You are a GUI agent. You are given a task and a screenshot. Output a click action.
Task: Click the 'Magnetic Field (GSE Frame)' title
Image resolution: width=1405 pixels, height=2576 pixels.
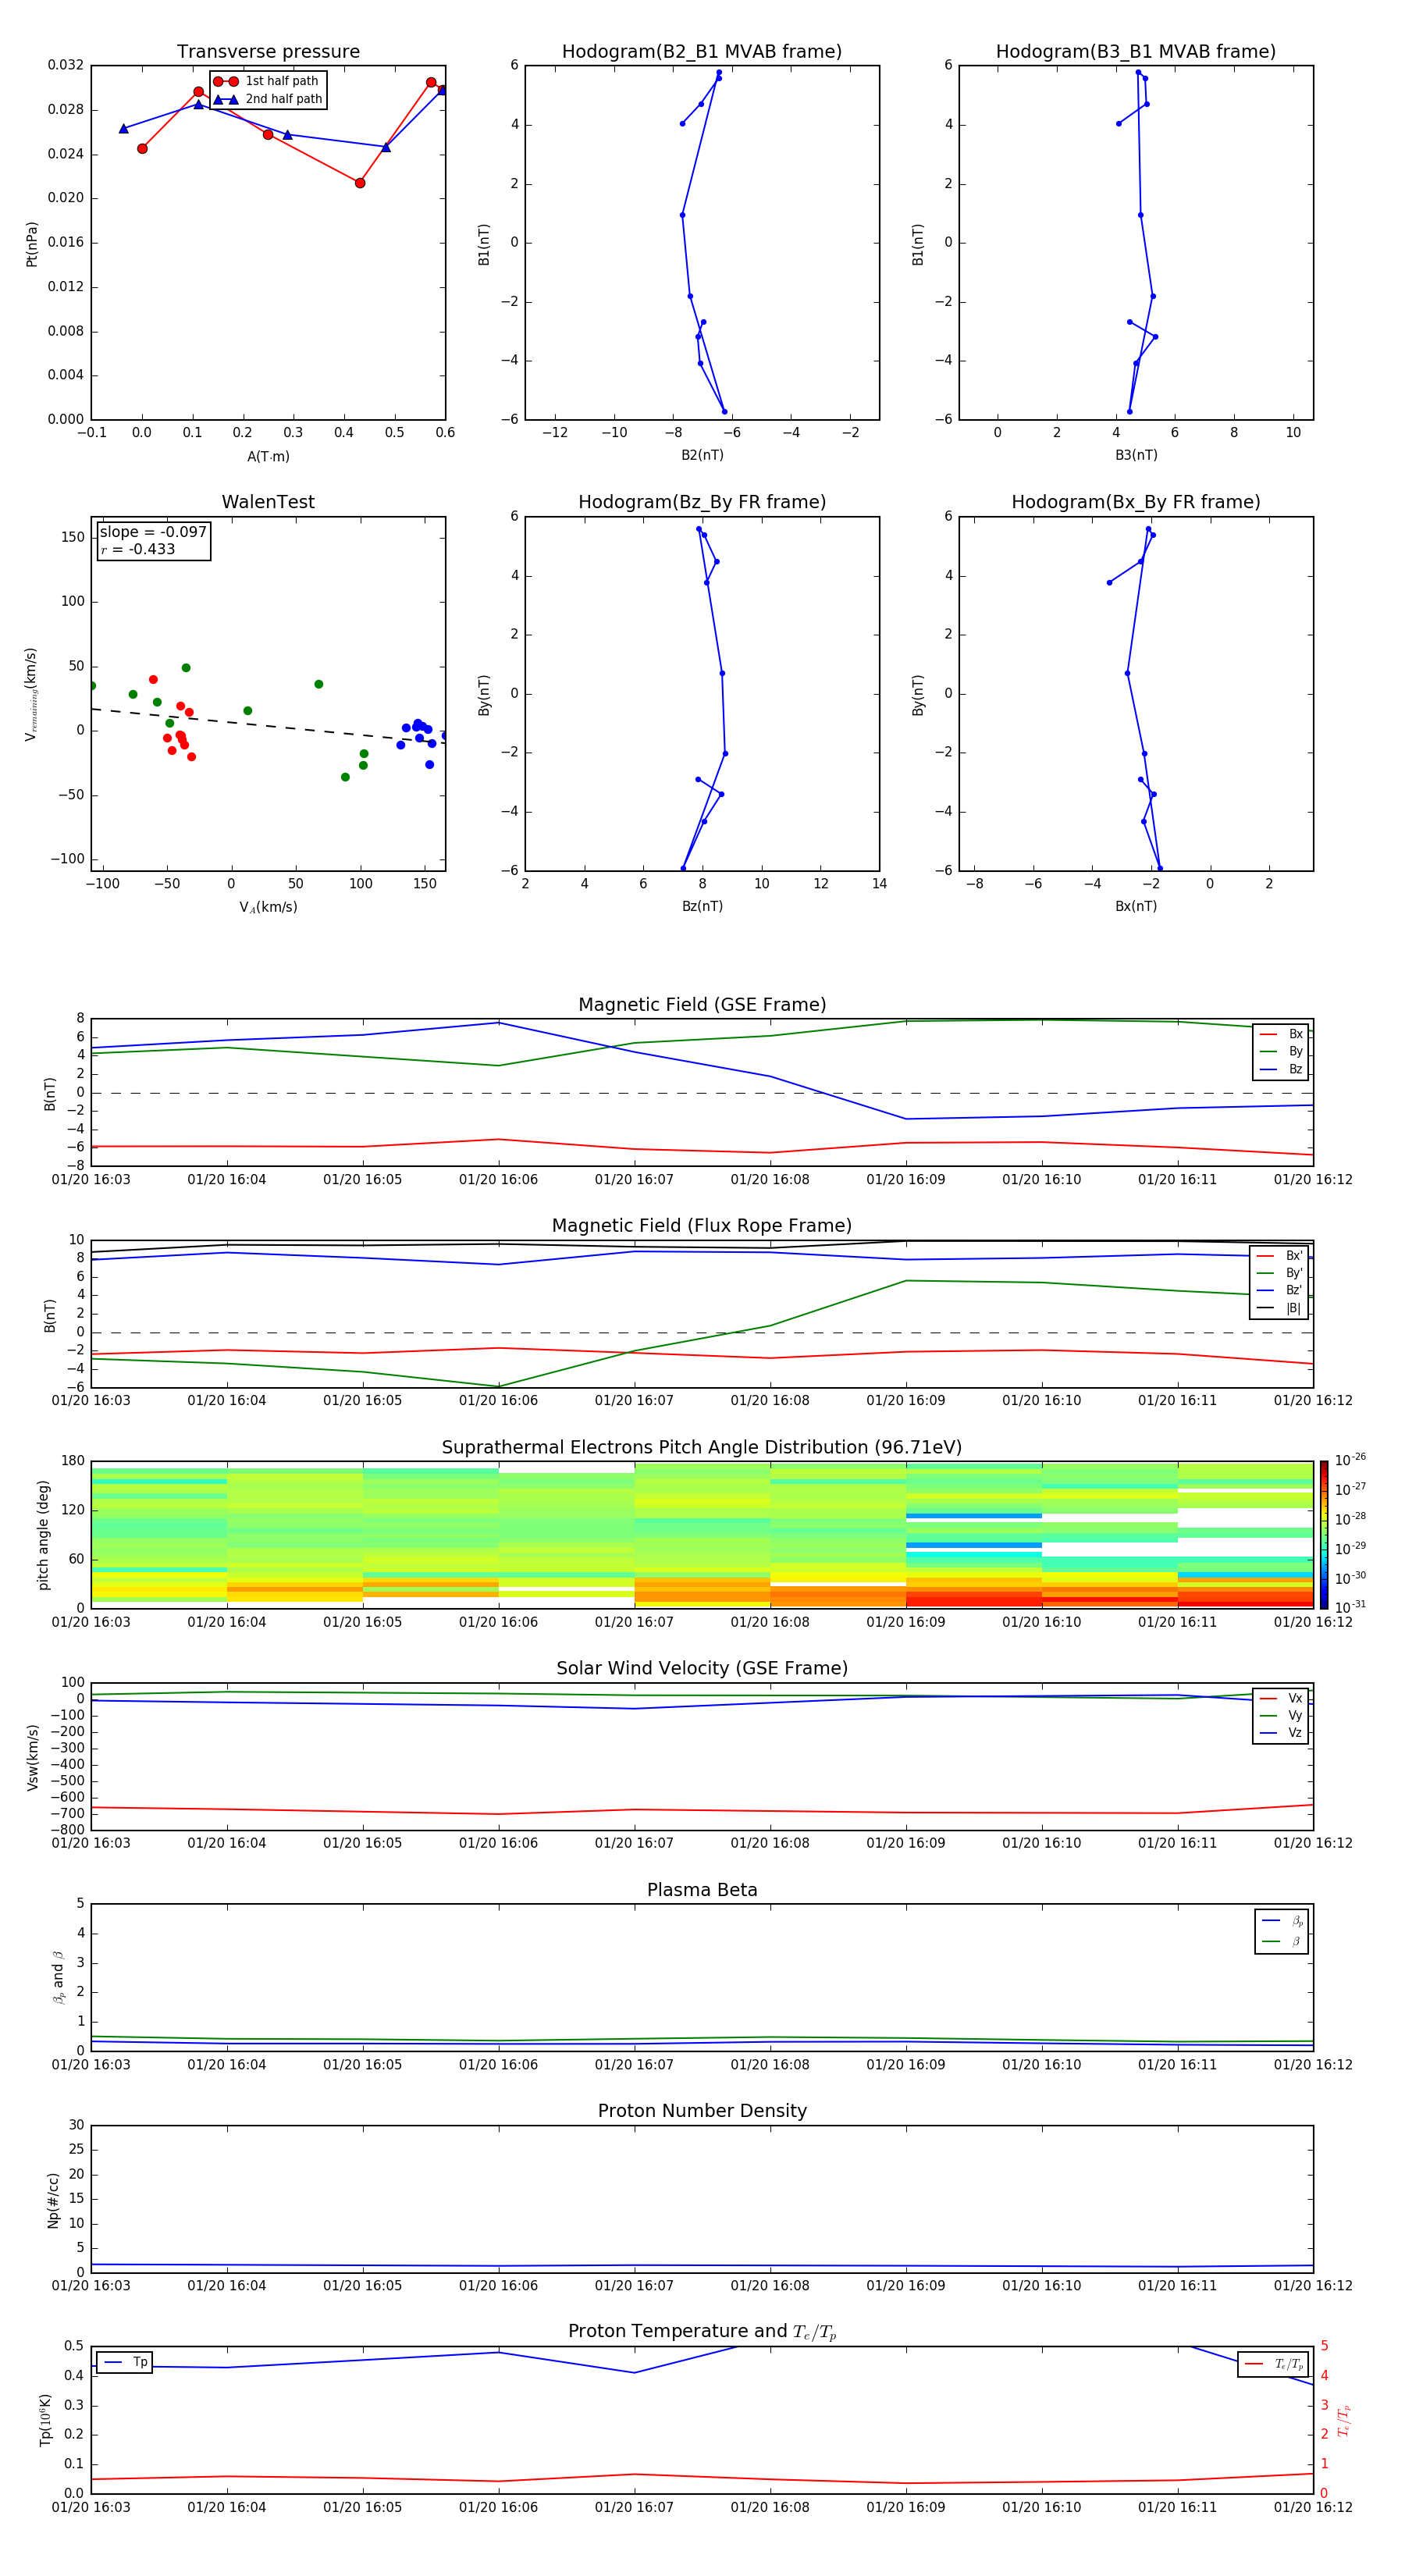click(x=702, y=1005)
